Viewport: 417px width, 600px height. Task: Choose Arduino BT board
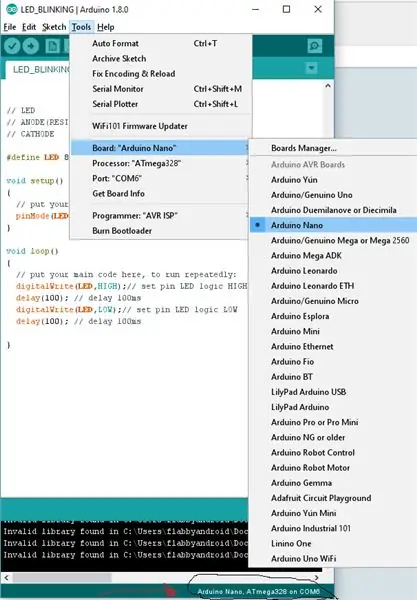point(333,377)
